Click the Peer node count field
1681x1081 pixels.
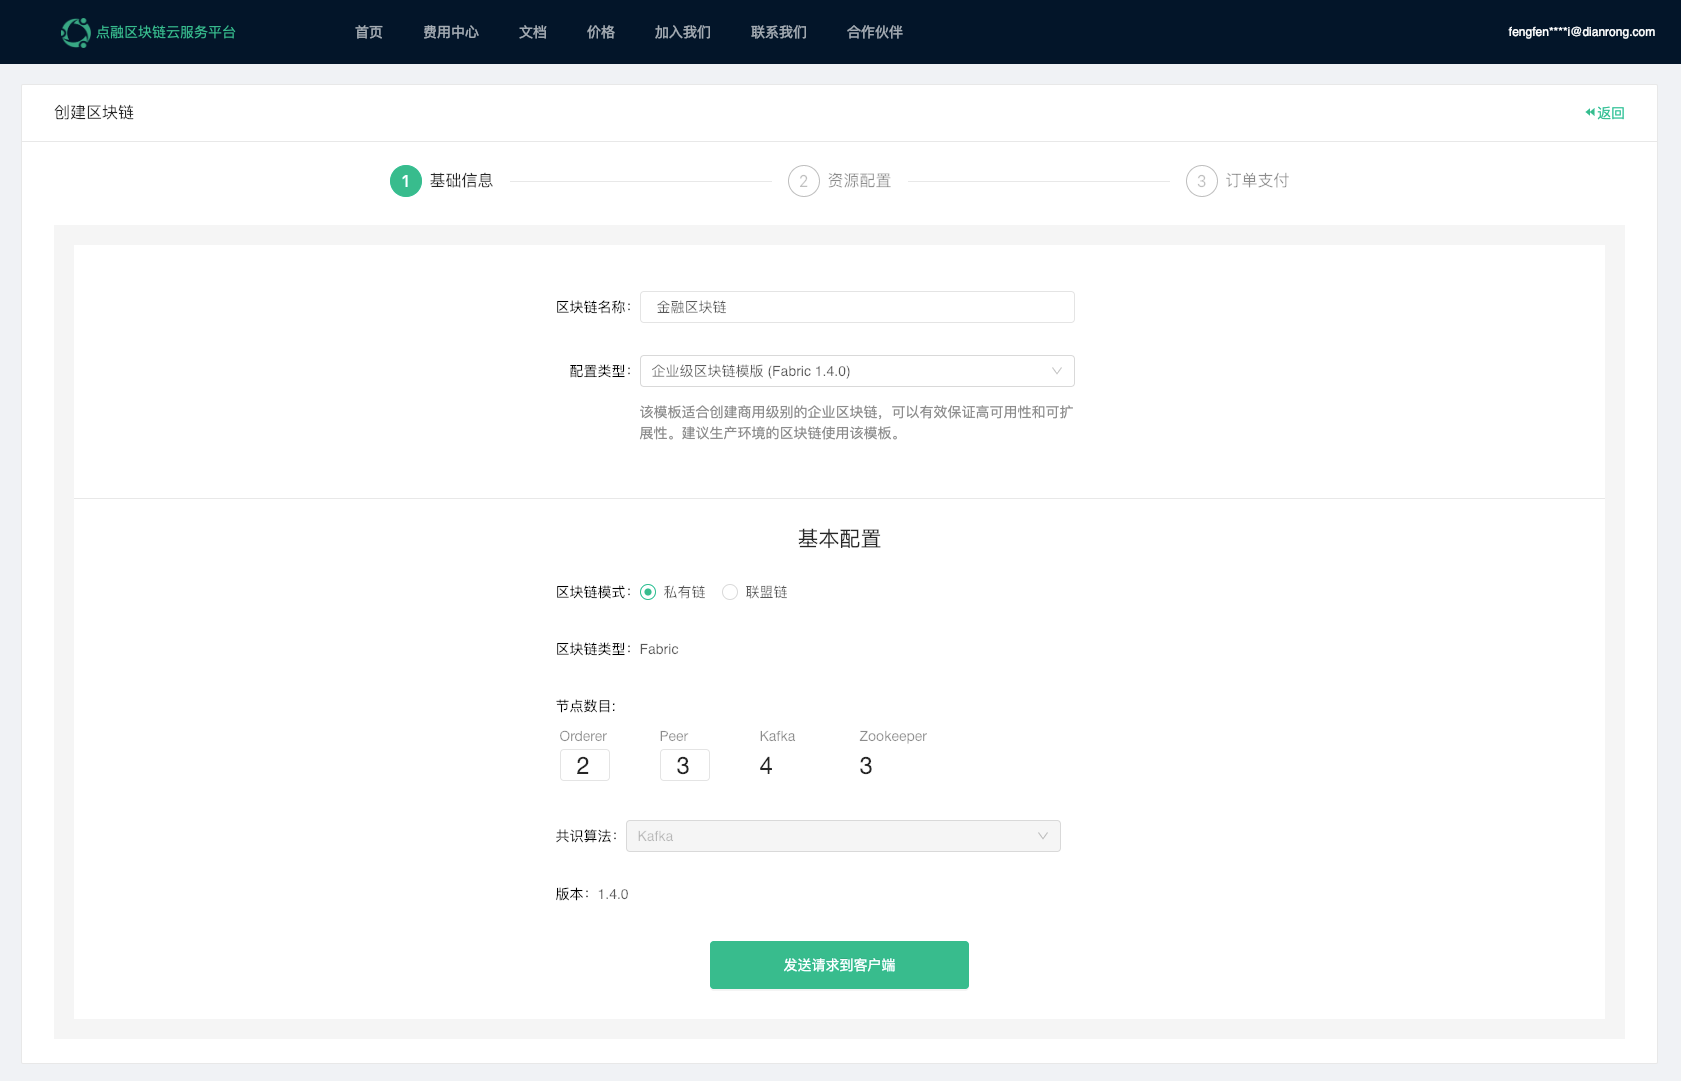685,765
